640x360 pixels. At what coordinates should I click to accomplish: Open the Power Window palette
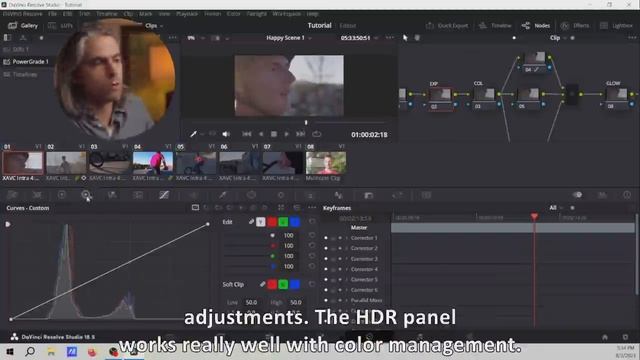[x=251, y=195]
